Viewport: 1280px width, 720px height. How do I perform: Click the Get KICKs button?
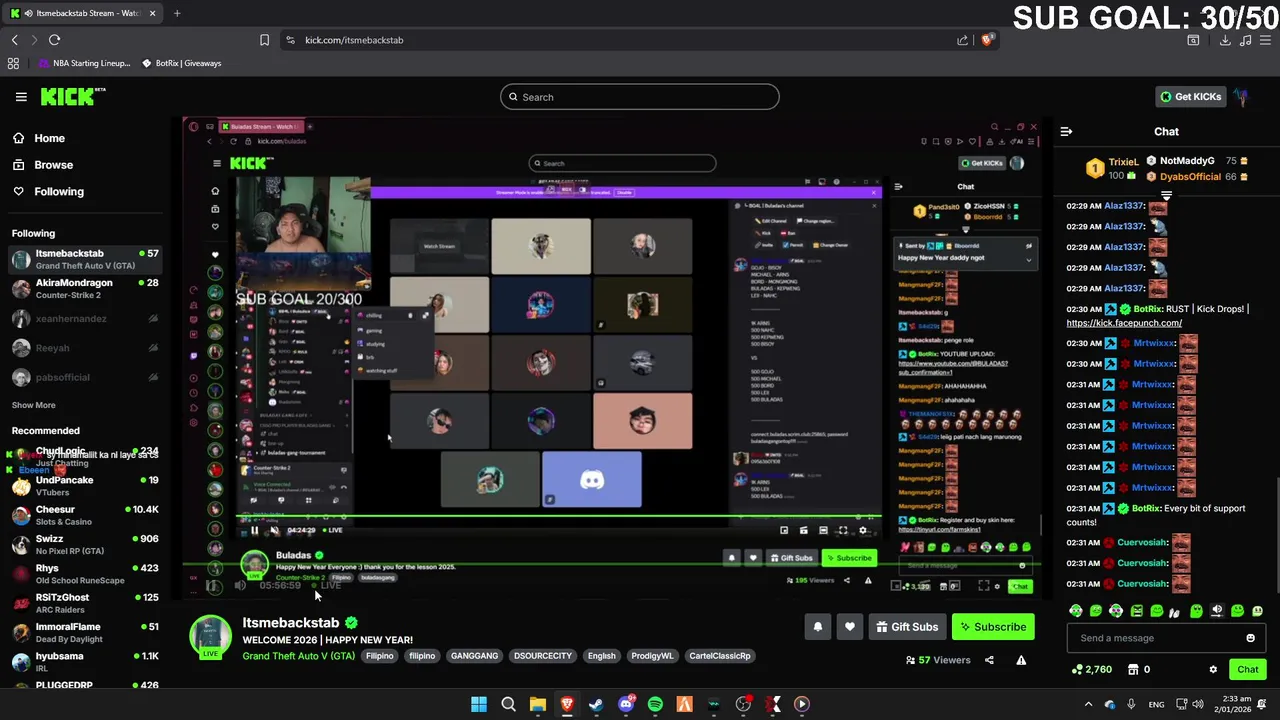1190,97
